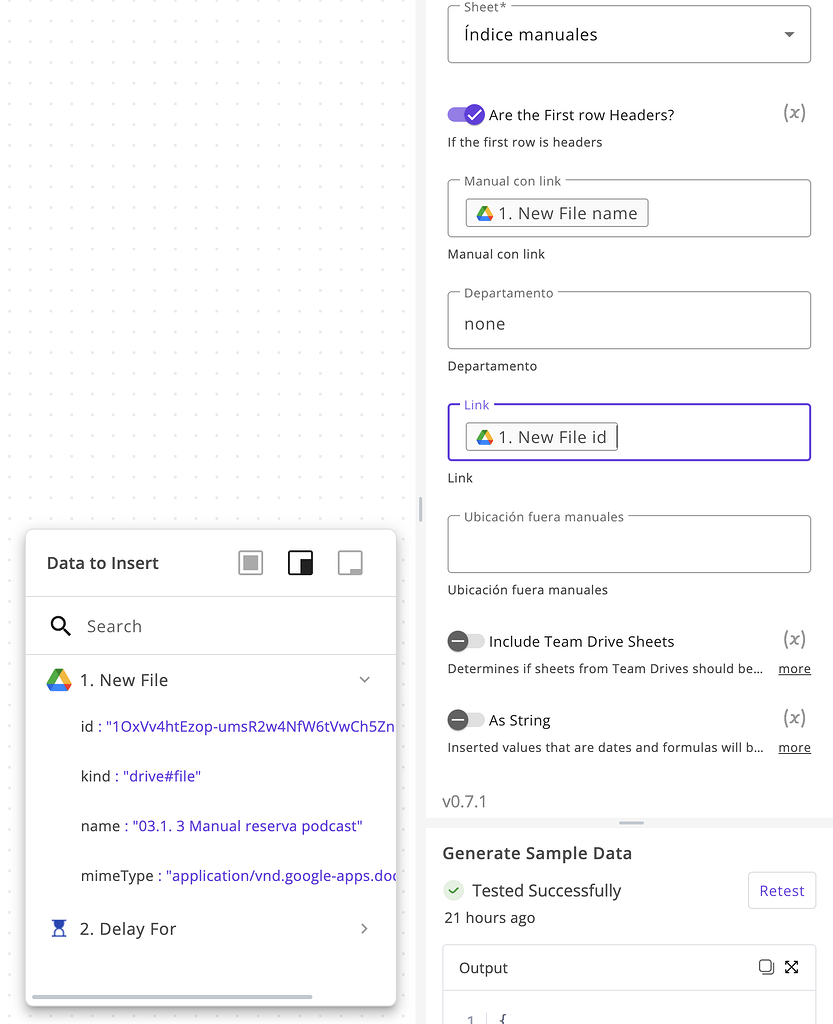The height and width of the screenshot is (1024, 833).
Task: Click the search magnifier in Data to Insert
Action: (60, 626)
